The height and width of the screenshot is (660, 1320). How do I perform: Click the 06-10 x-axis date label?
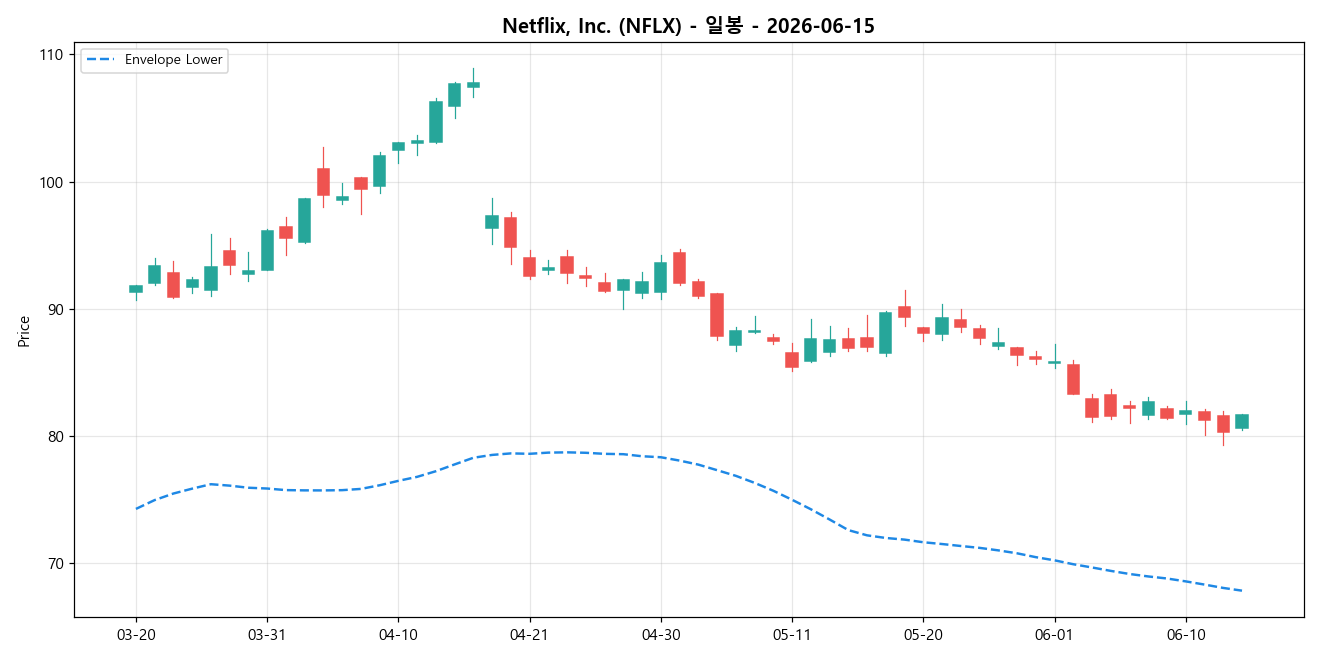click(x=1185, y=634)
